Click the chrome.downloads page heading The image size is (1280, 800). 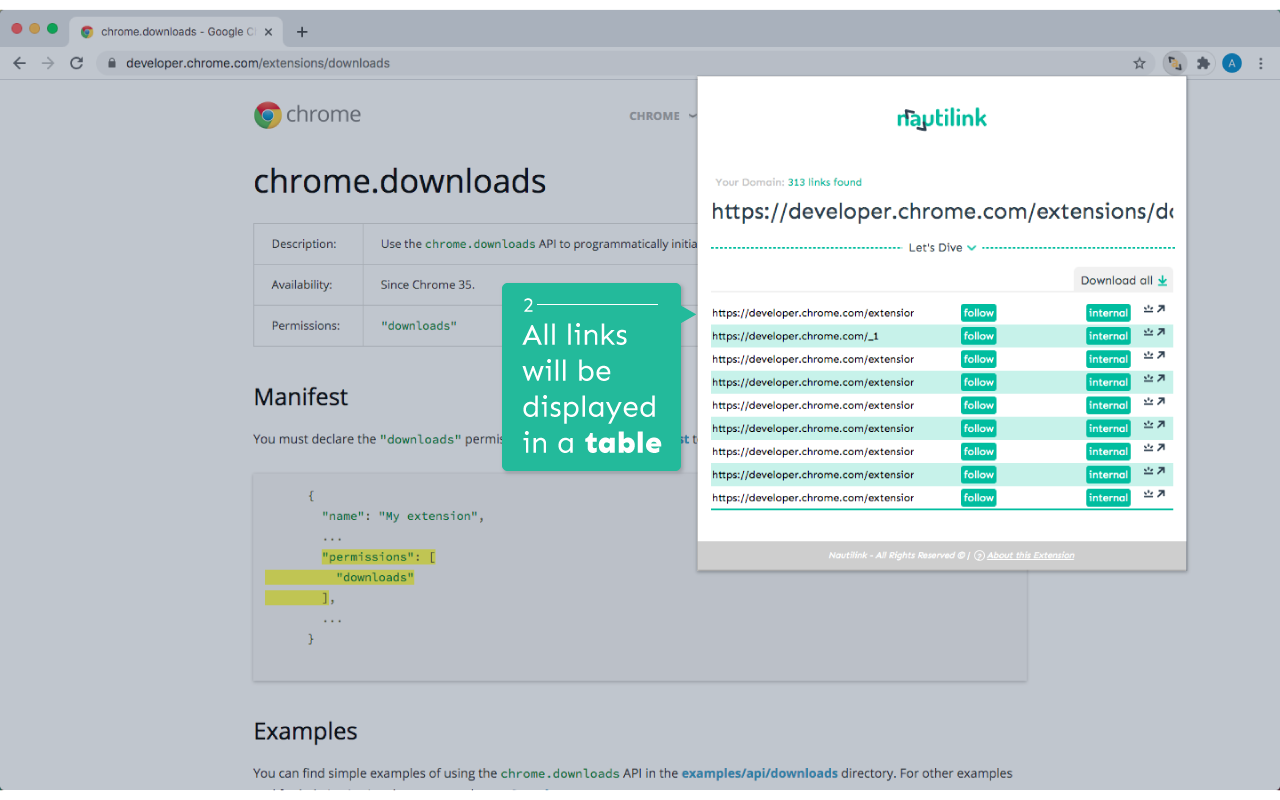(x=400, y=181)
